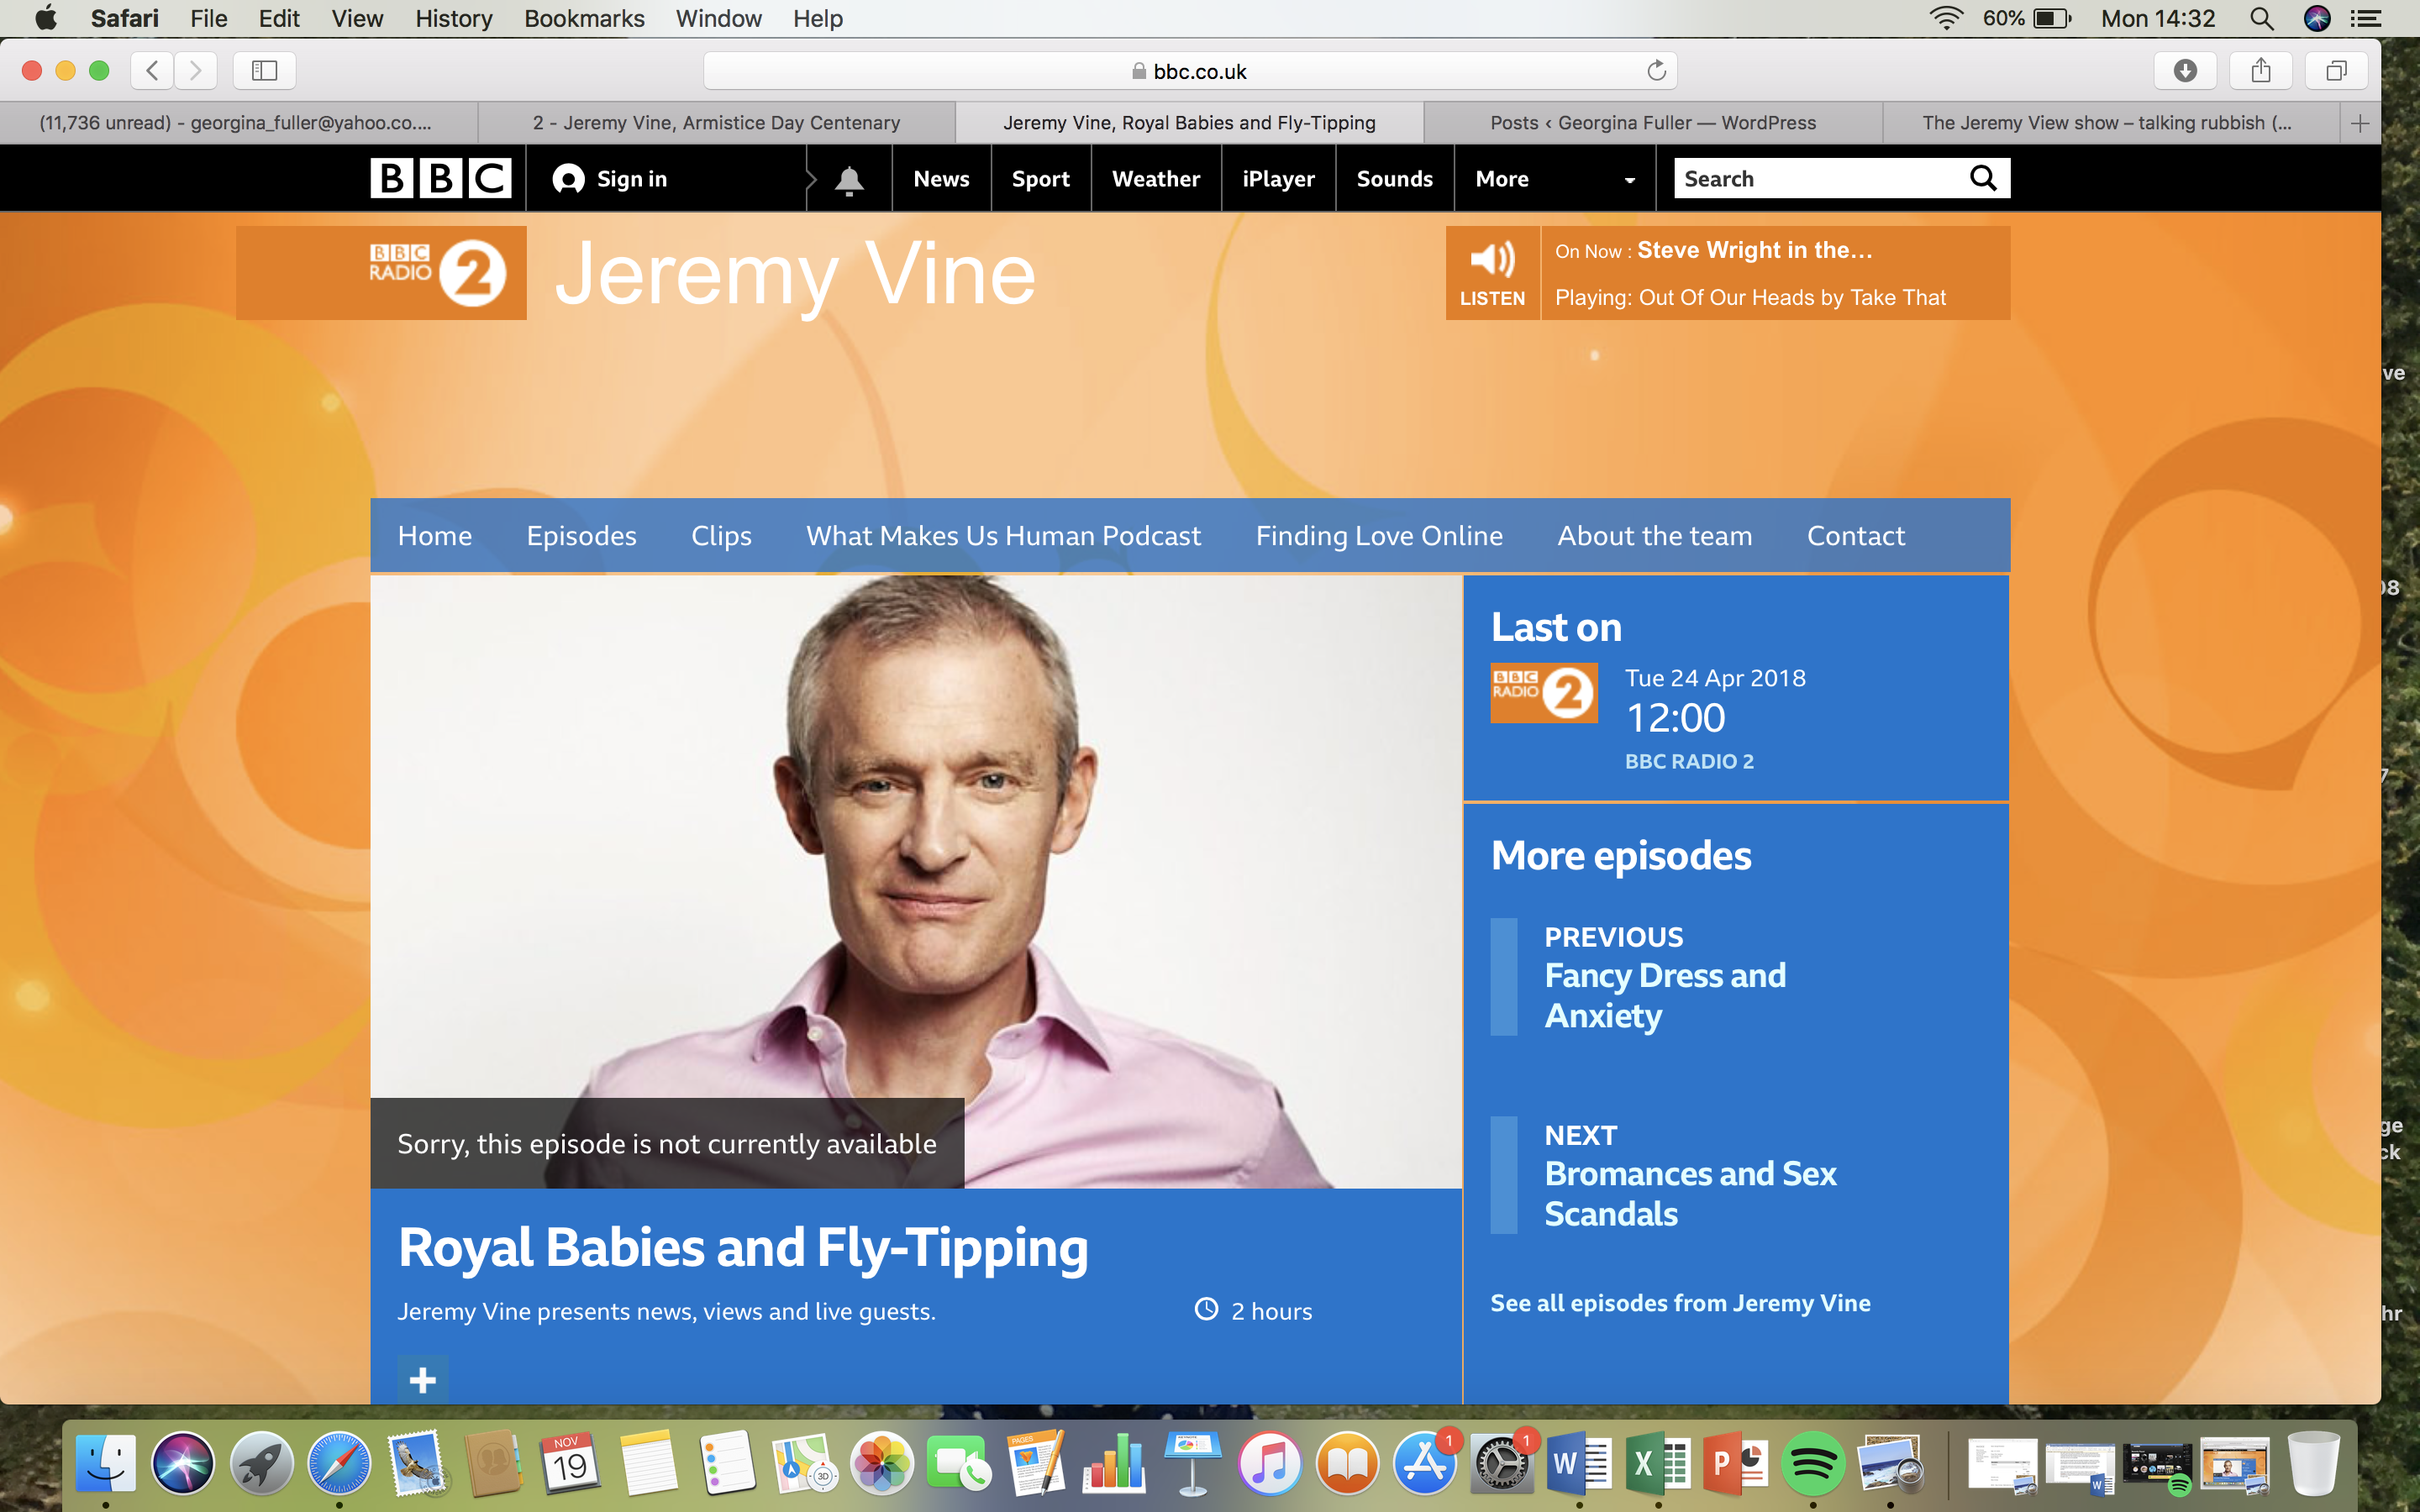Open the History menu
The width and height of the screenshot is (2420, 1512).
pos(453,18)
